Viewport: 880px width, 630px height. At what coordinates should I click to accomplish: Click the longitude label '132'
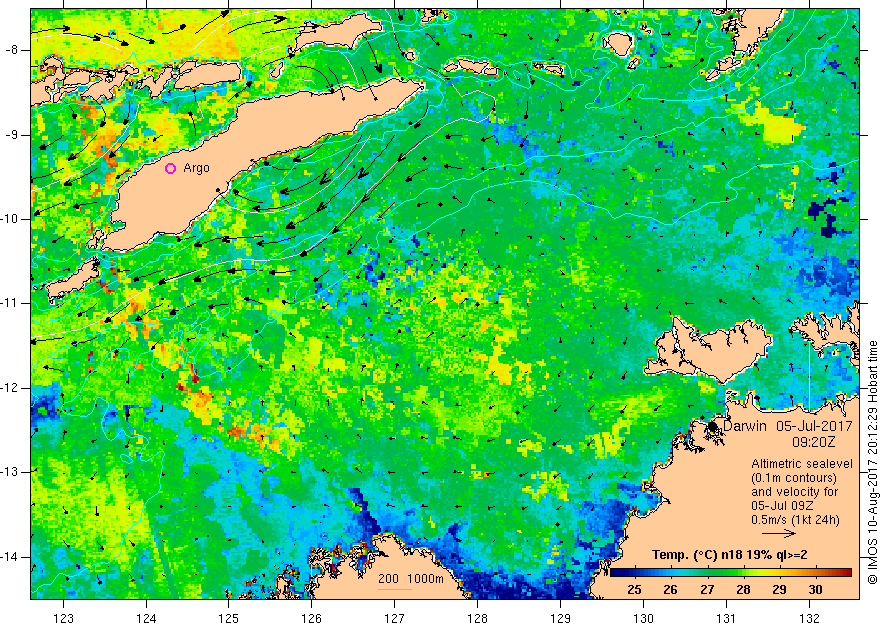tap(809, 618)
